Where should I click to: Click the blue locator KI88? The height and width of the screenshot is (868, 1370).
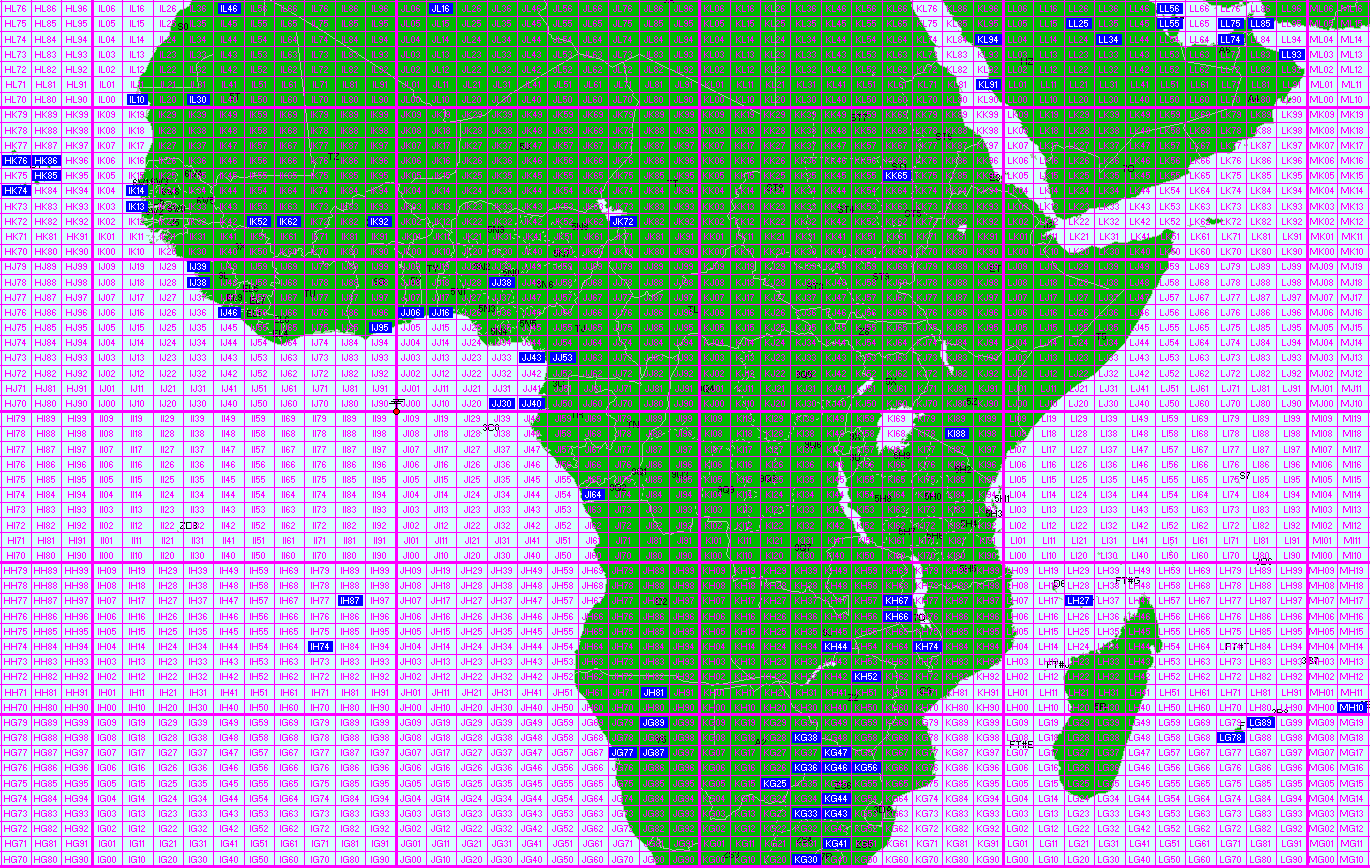(957, 433)
